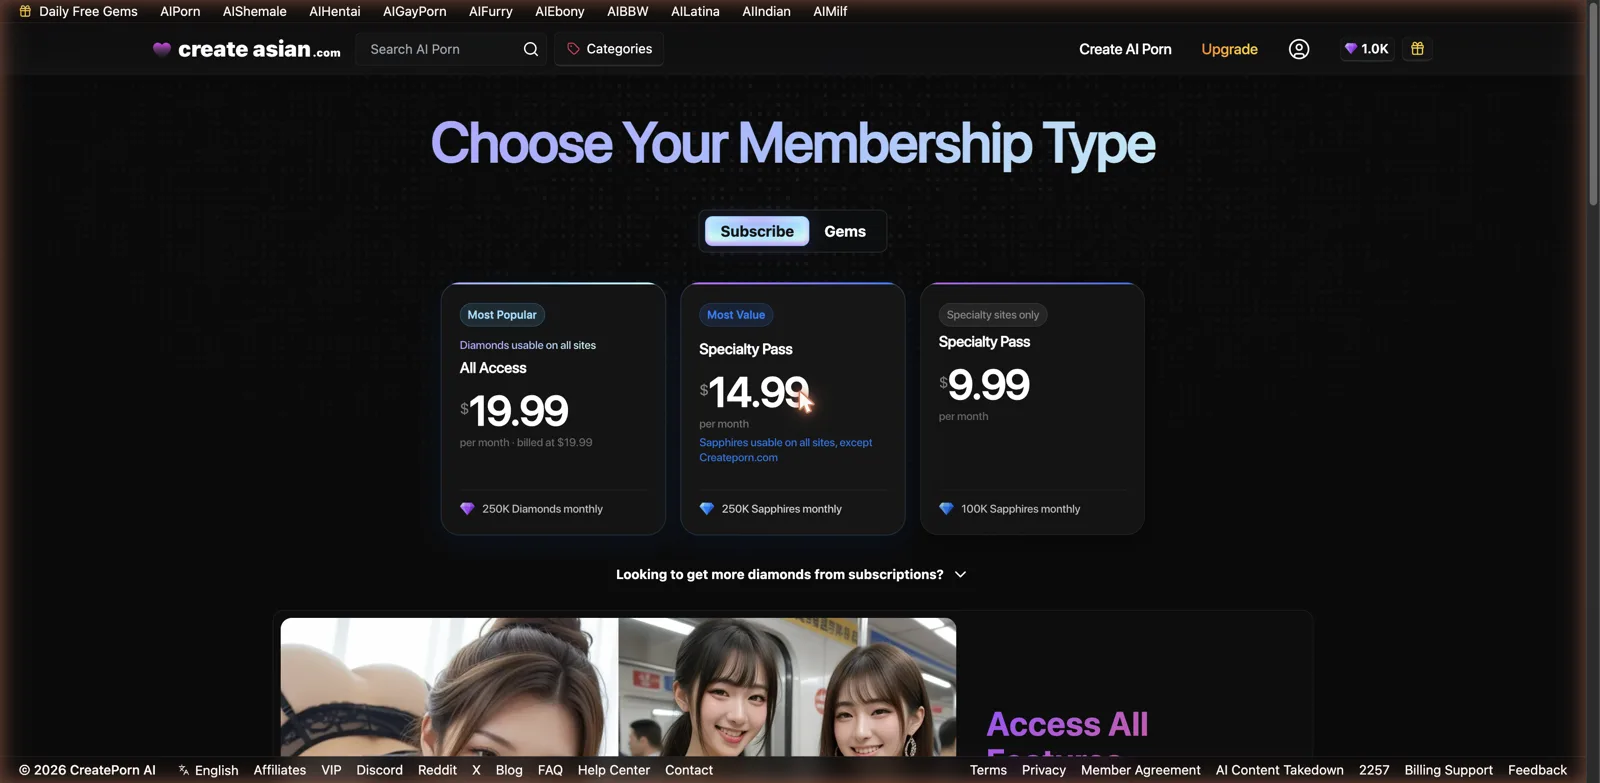The height and width of the screenshot is (783, 1600).
Task: Click the createasian.com logo text
Action: click(x=259, y=49)
